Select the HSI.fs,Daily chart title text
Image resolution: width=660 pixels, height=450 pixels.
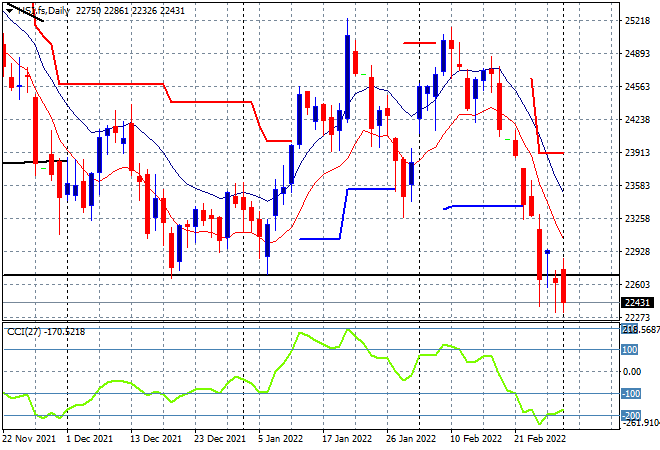tap(44, 11)
